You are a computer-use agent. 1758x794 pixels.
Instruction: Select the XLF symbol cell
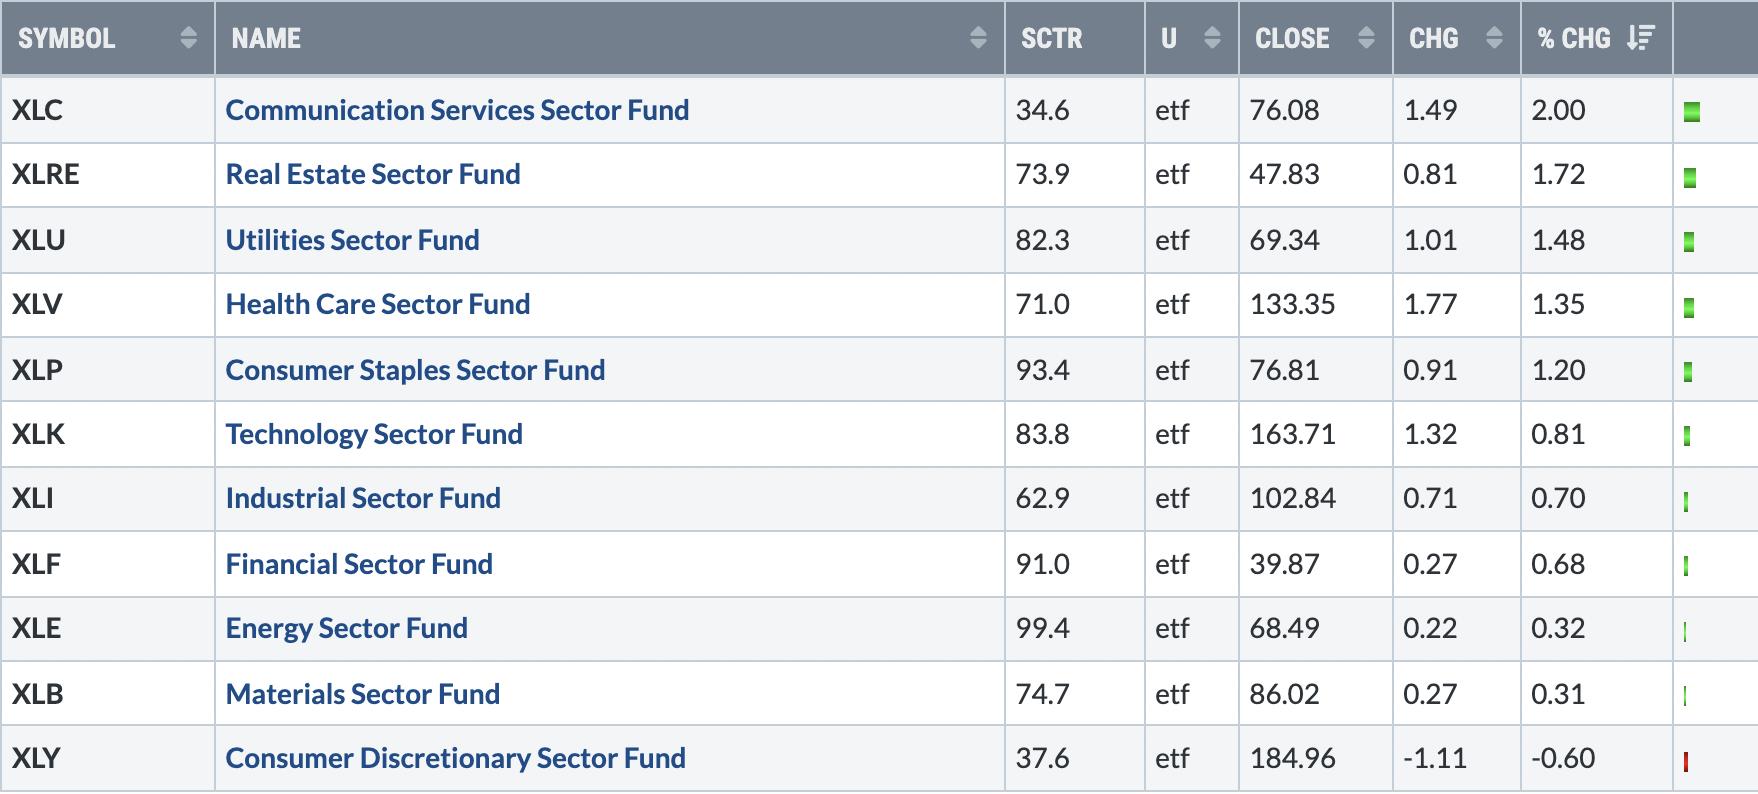pos(36,564)
